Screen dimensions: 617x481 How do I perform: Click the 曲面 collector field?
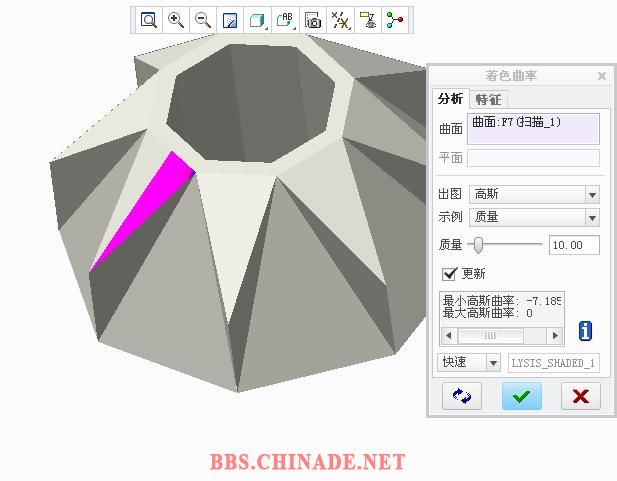pos(533,129)
